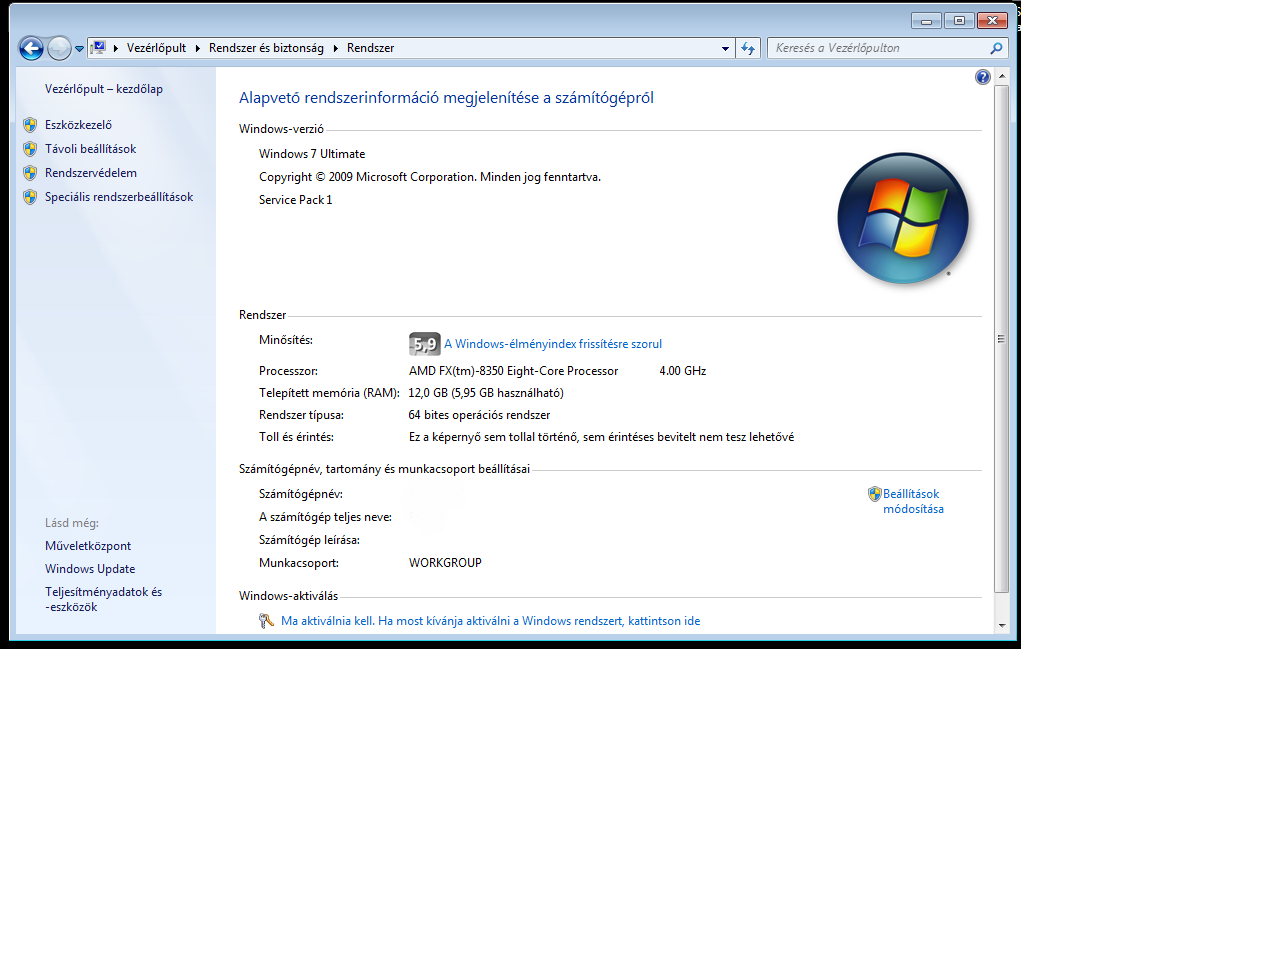Click the shield icon beside Eszközkezelő
Screen dimensions: 1280x960
pyautogui.click(x=30, y=125)
